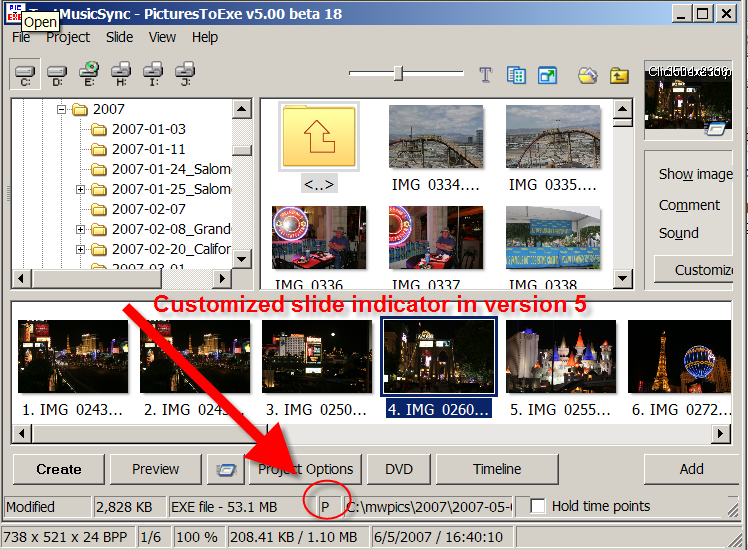The width and height of the screenshot is (748, 550).
Task: Select slide 5. IMG 0255 in slide list
Action: (561, 356)
